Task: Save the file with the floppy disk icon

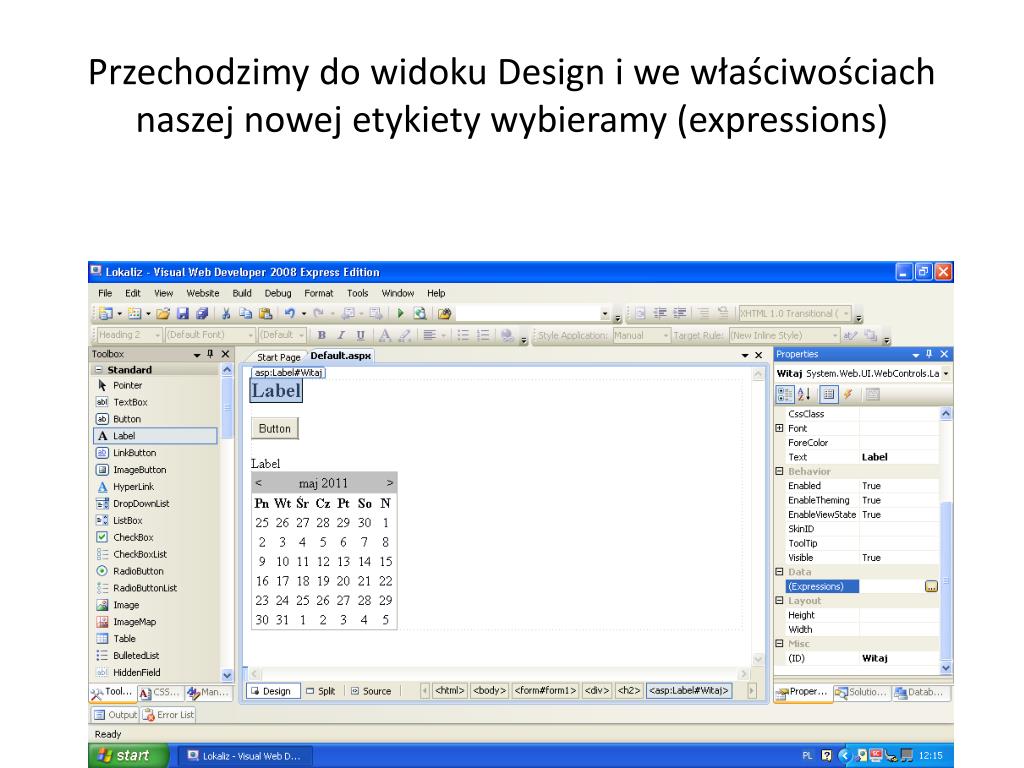Action: 183,314
